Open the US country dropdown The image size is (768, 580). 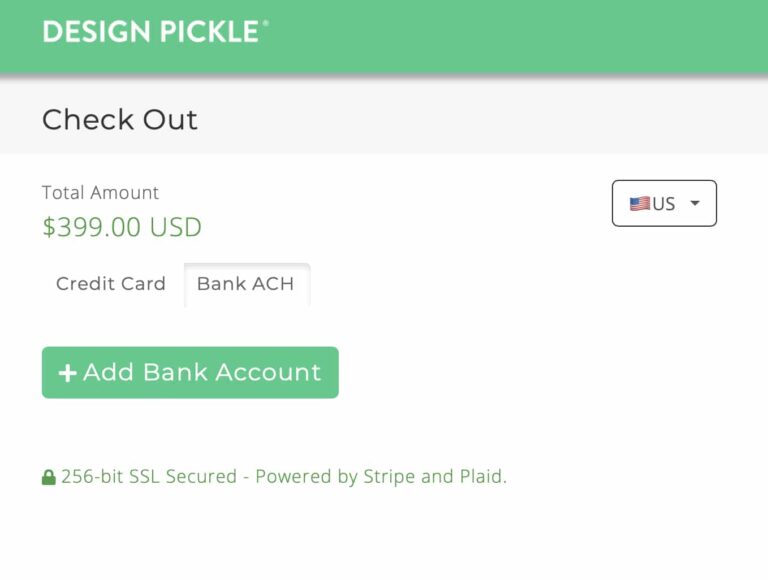click(x=664, y=203)
